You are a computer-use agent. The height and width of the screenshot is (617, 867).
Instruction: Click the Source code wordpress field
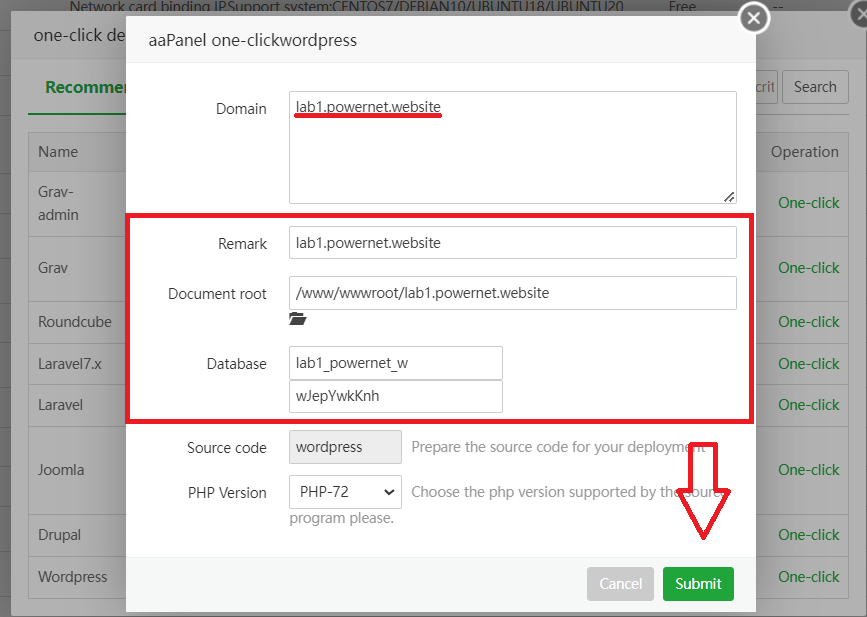coord(345,447)
